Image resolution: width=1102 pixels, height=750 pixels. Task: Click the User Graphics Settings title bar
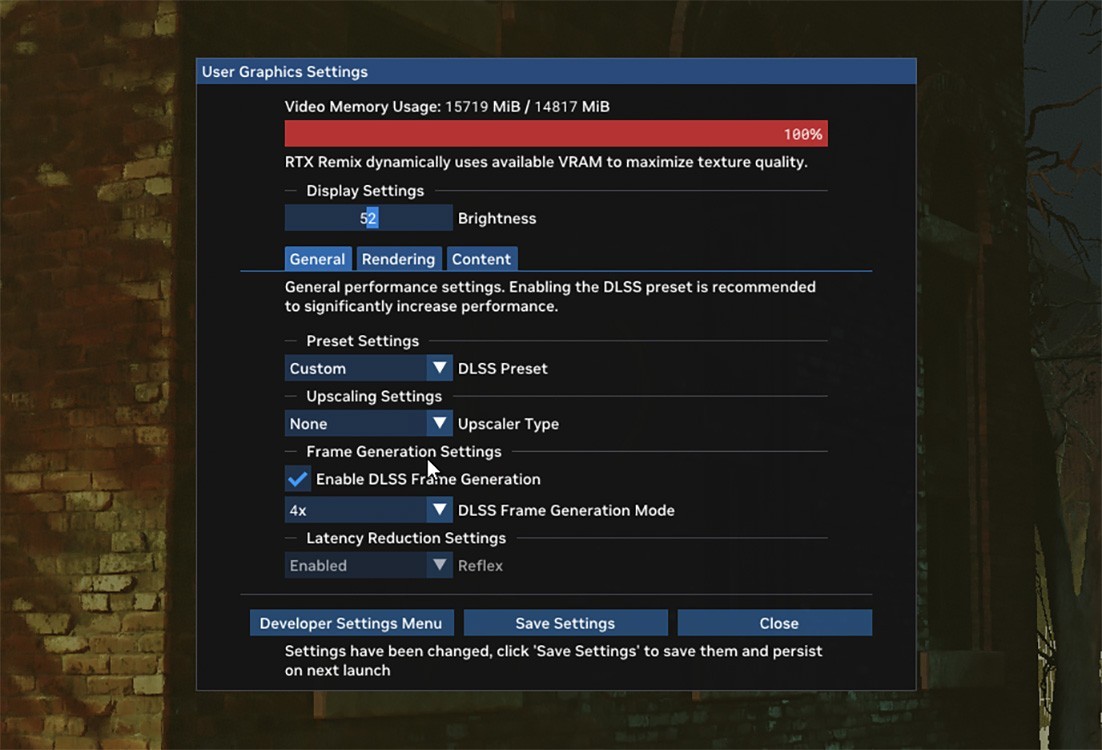(x=556, y=72)
